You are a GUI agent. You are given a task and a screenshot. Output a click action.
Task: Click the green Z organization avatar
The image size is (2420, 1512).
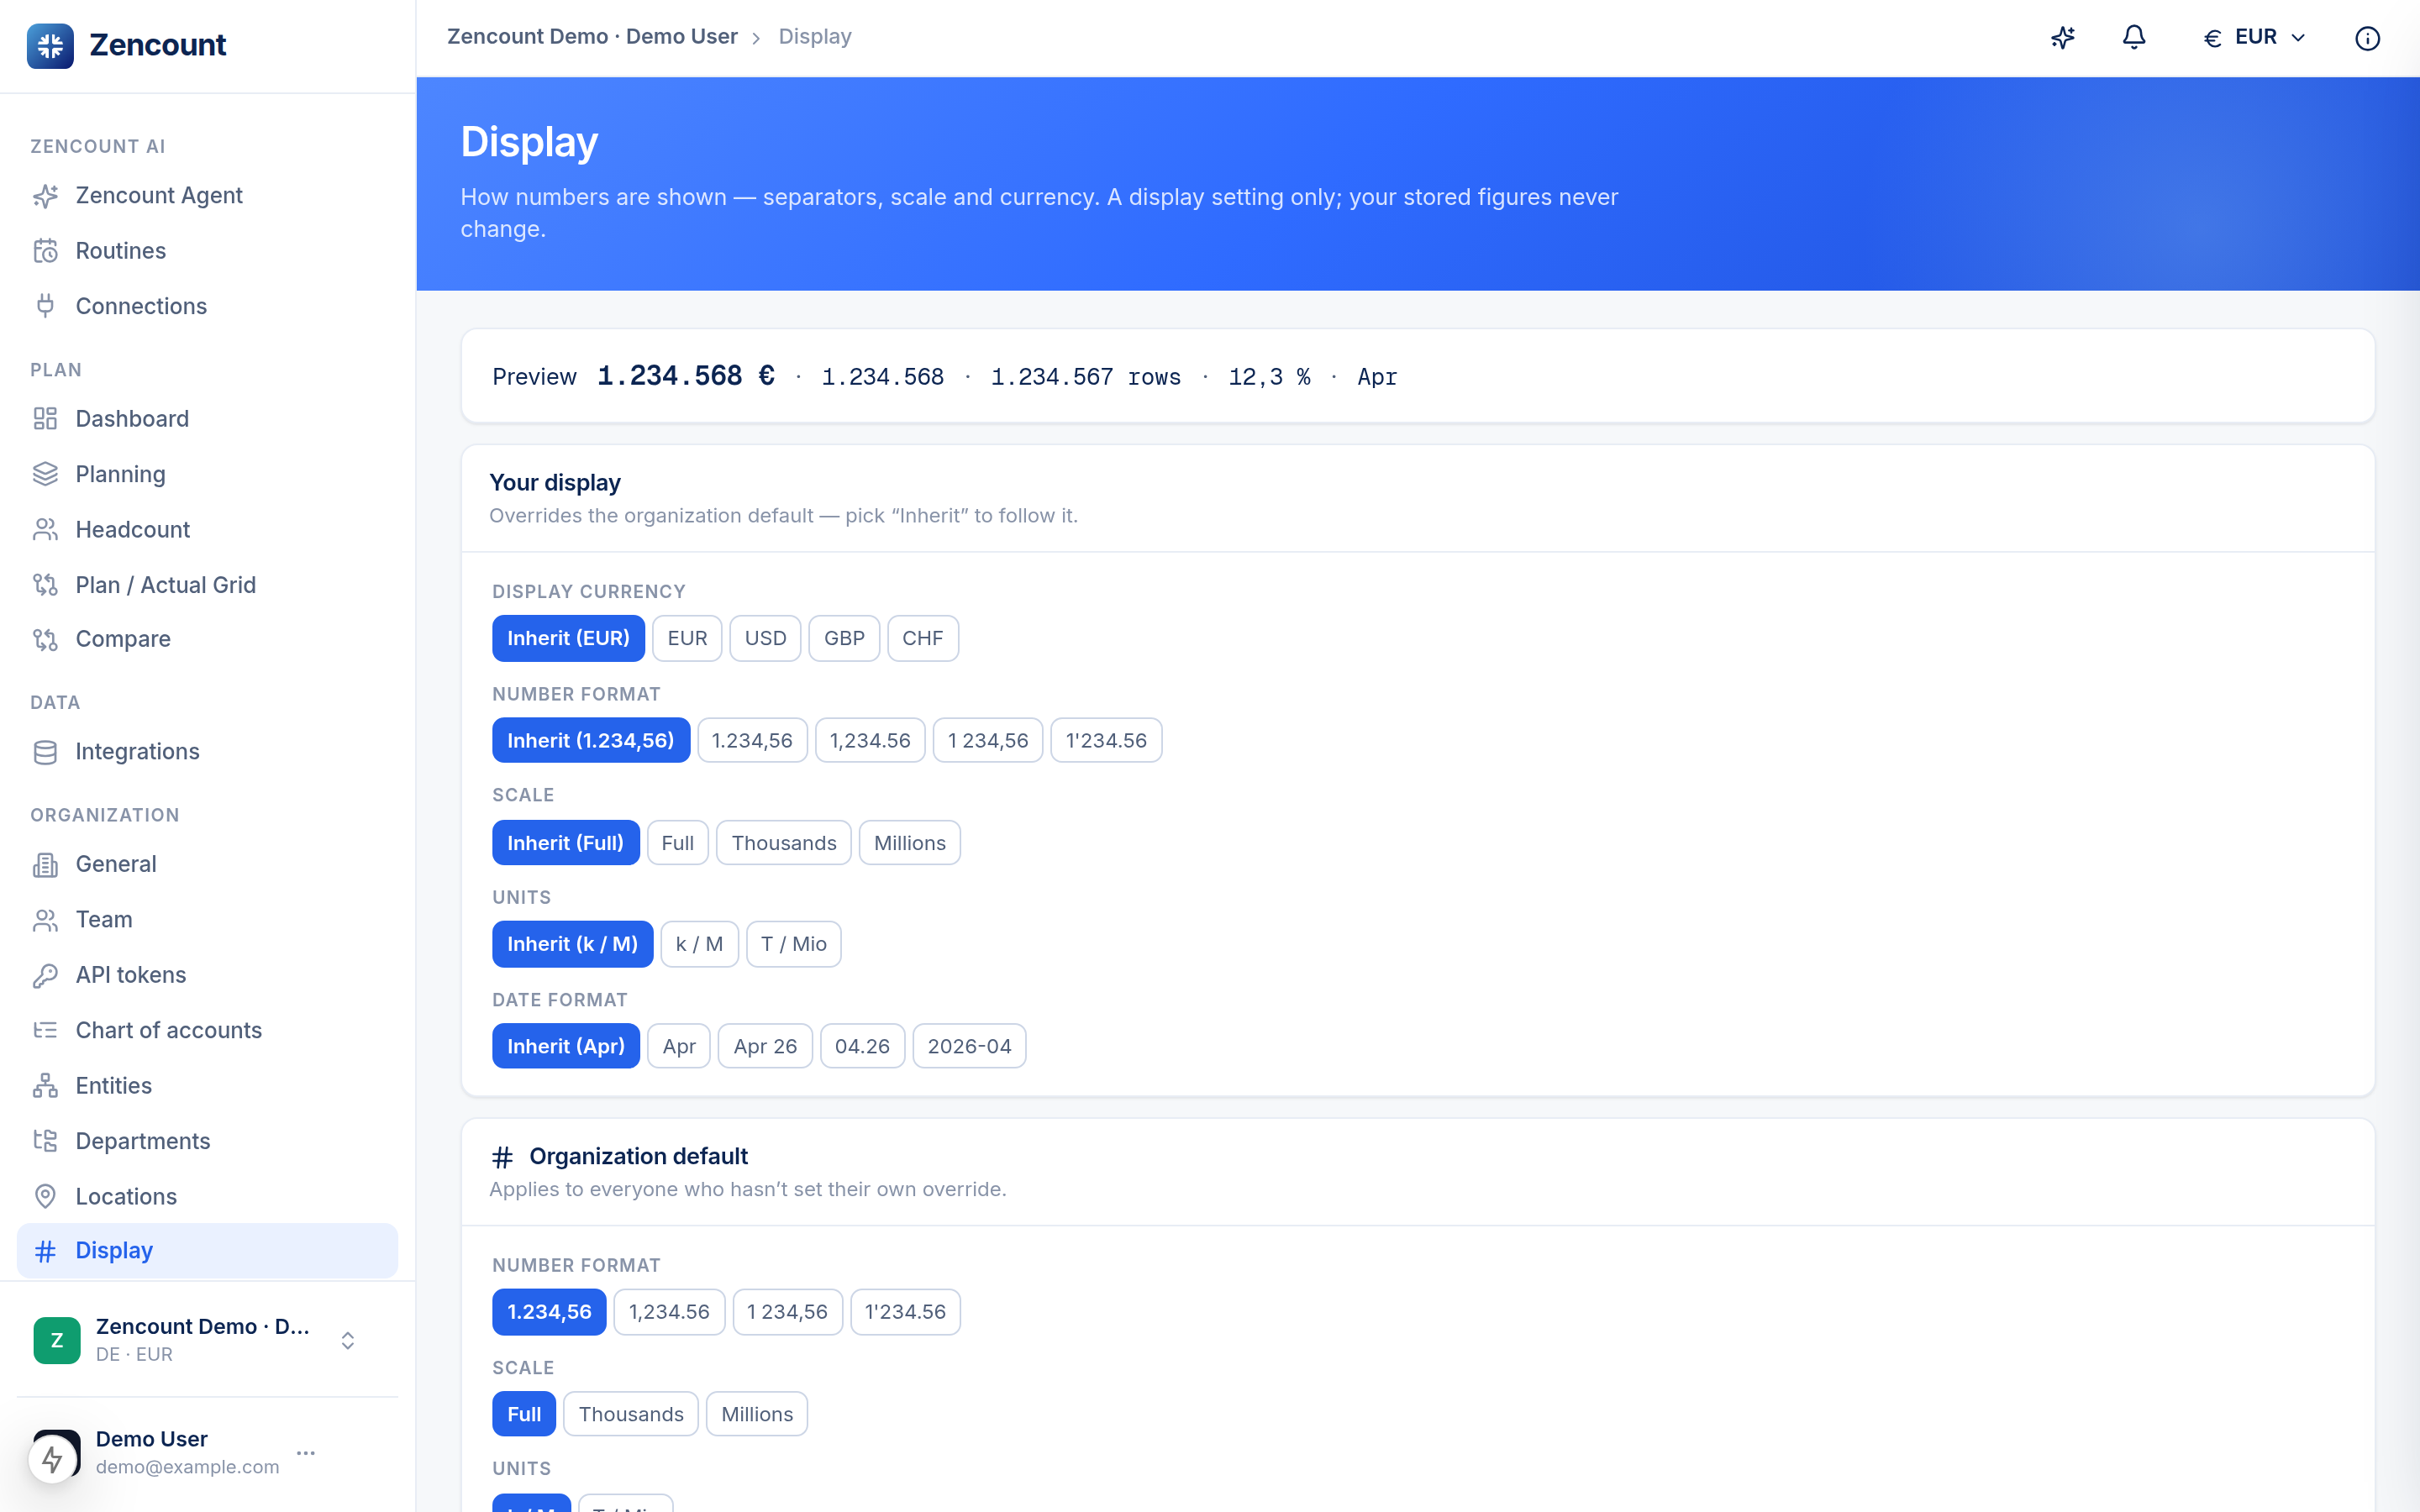[57, 1340]
